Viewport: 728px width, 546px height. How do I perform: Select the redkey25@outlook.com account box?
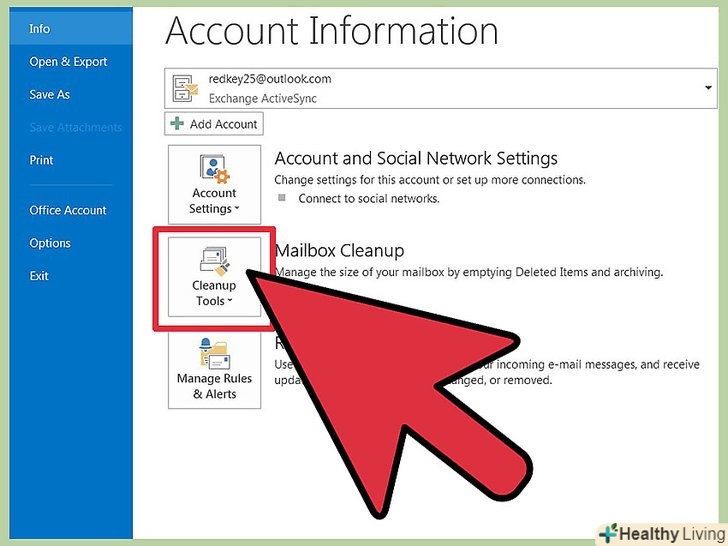click(x=441, y=88)
